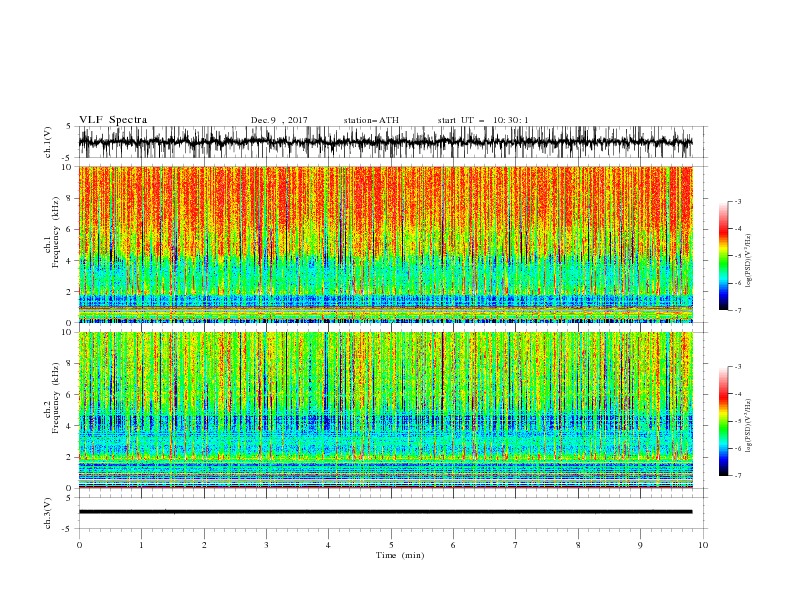792x612 pixels.
Task: Click the log(PSD) label beside the ch.2 color bar
Action: (x=748, y=426)
